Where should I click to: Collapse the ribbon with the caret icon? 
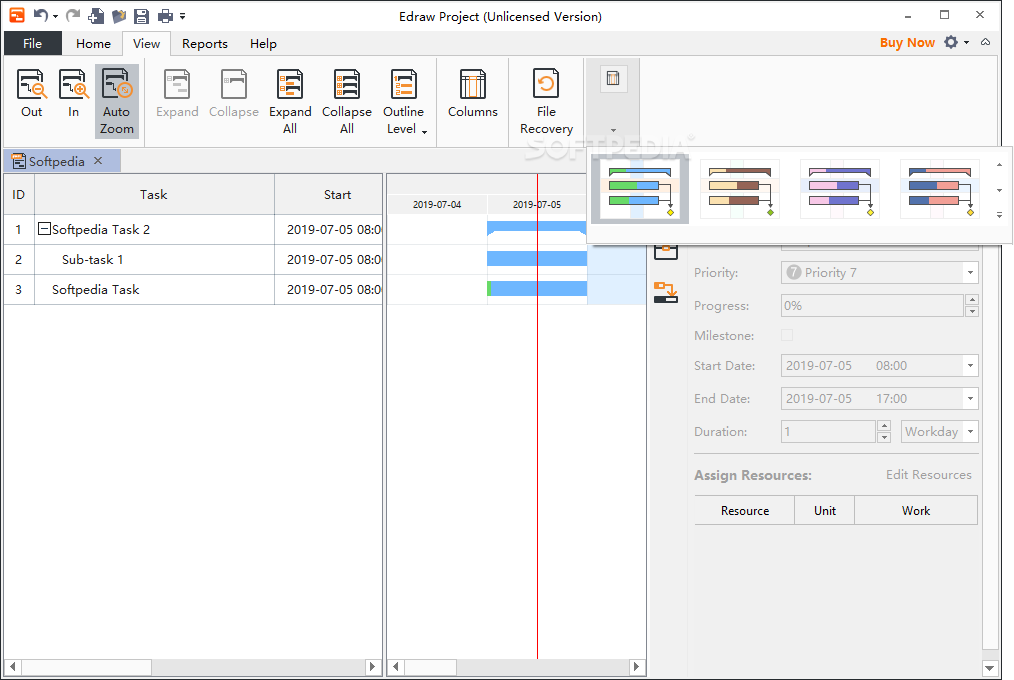click(x=985, y=42)
